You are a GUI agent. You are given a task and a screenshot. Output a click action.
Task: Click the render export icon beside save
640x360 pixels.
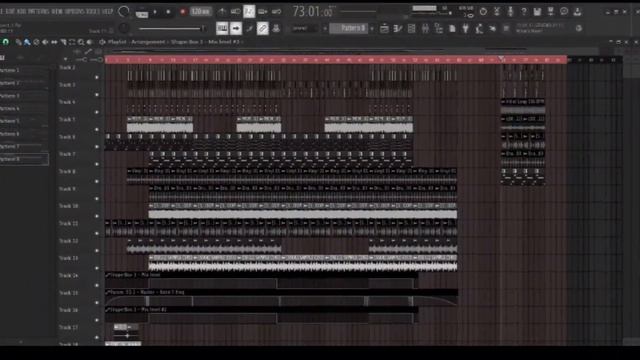coord(551,11)
